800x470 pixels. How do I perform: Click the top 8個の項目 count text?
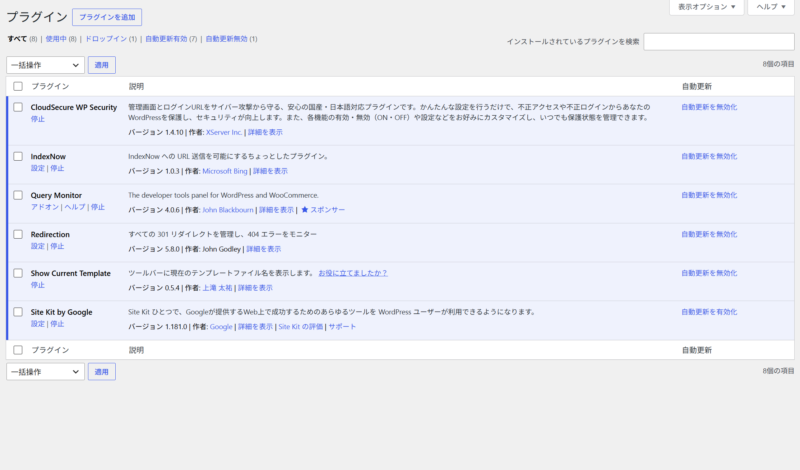[x=778, y=64]
